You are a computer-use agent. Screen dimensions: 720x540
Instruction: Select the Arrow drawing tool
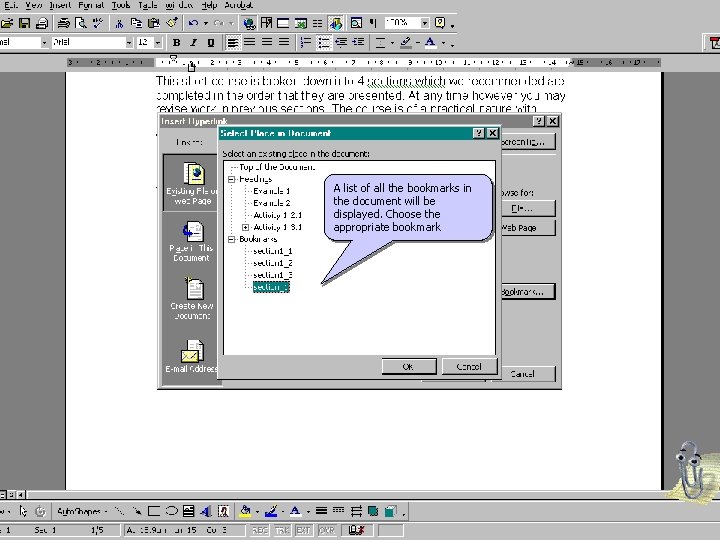click(x=136, y=511)
